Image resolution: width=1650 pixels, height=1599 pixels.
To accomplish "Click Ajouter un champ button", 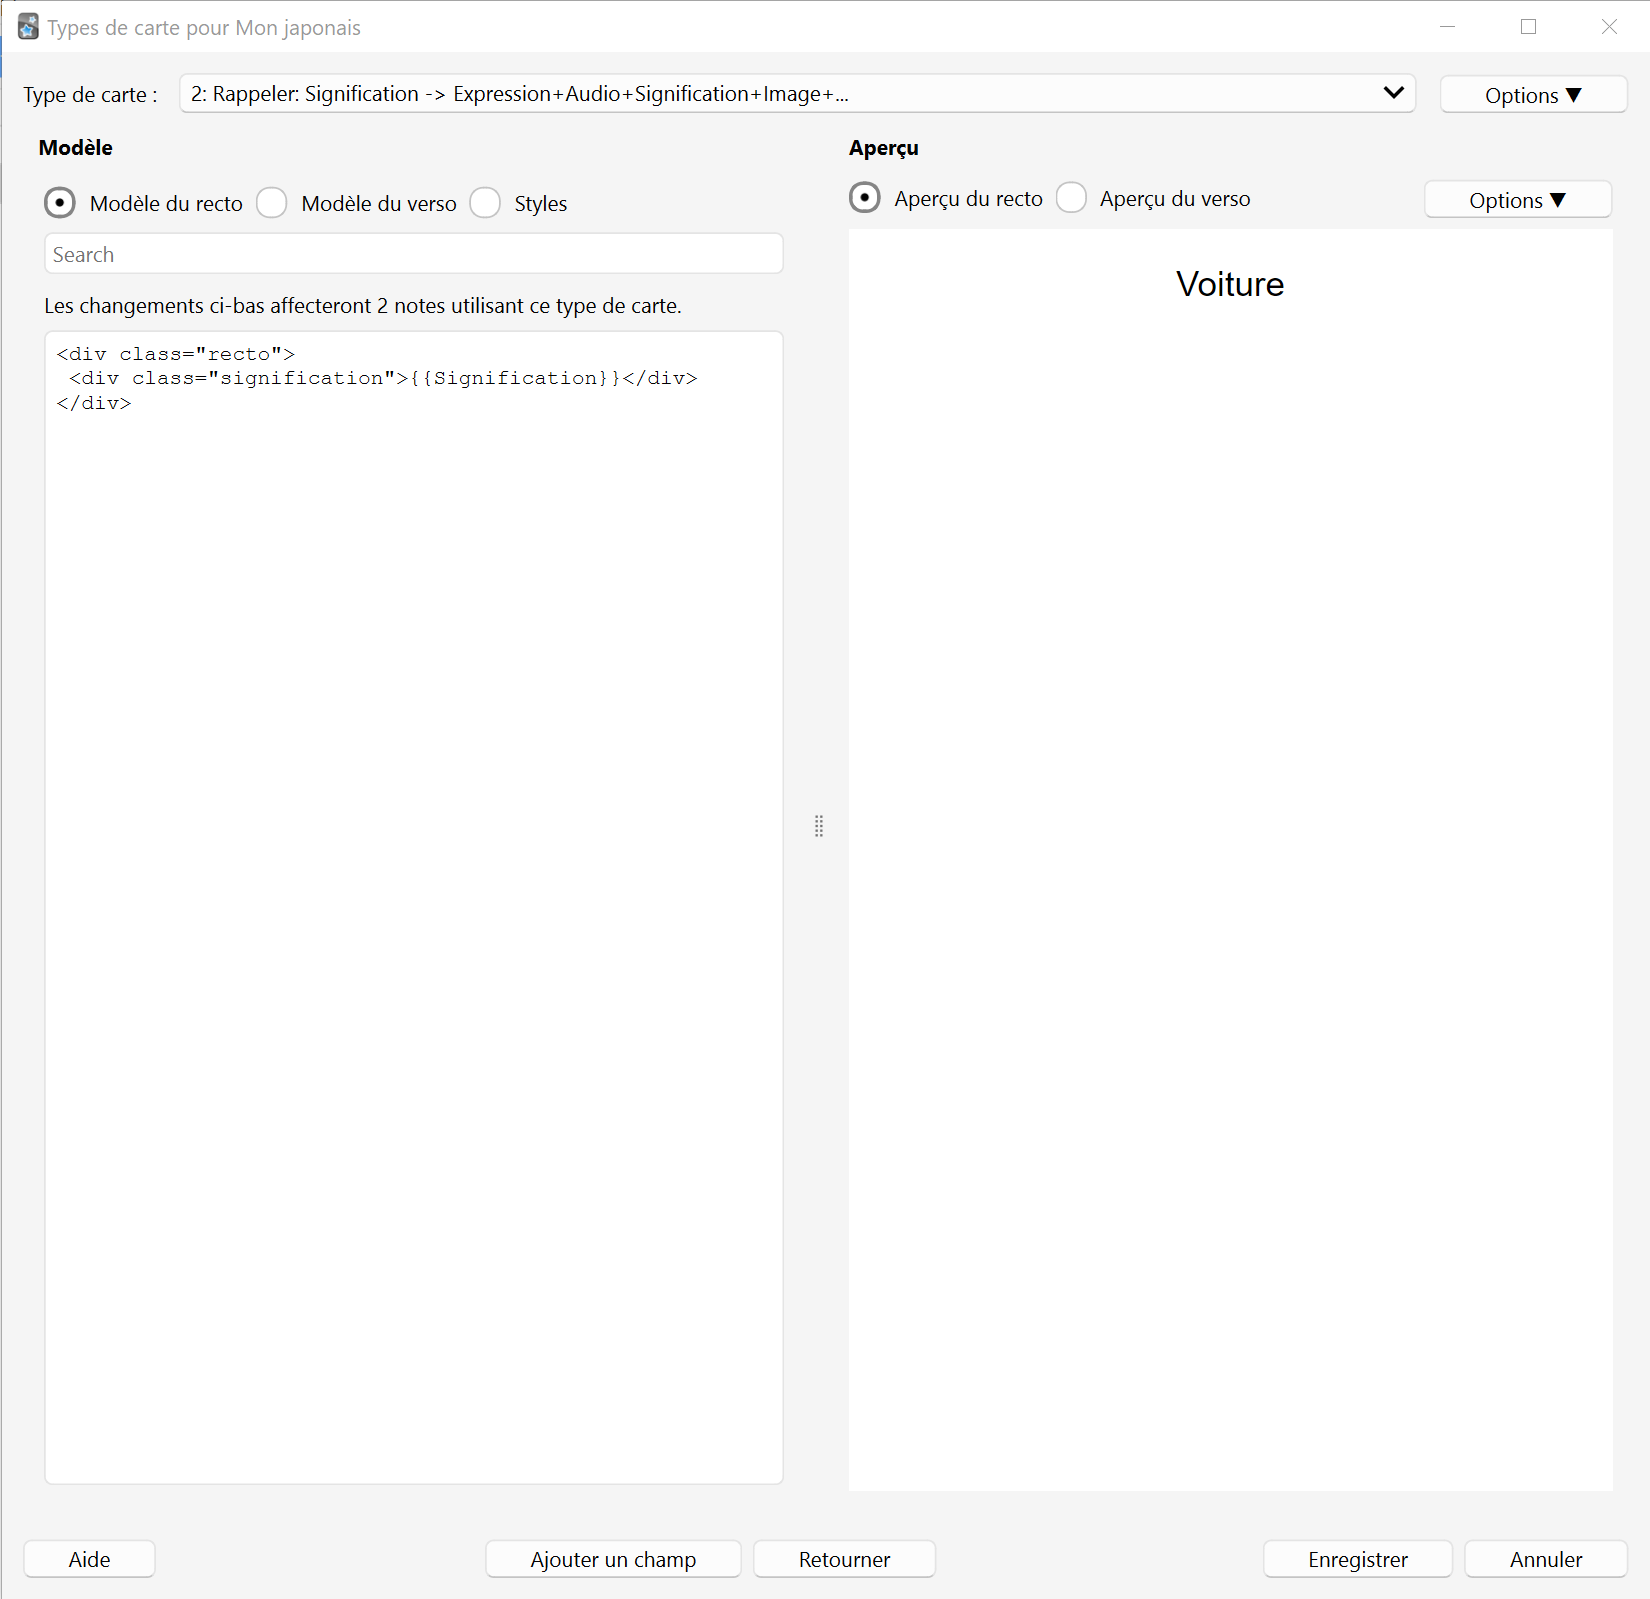I will coord(613,1559).
